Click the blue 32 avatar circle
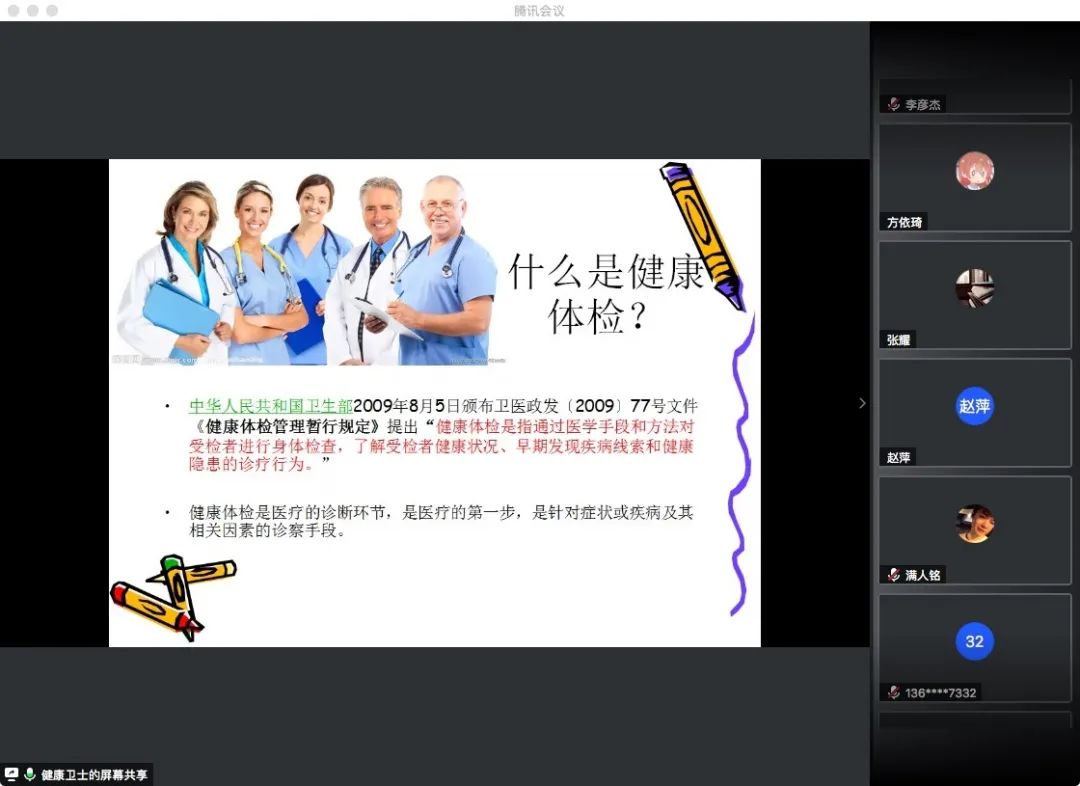The image size is (1080, 786). (x=974, y=641)
